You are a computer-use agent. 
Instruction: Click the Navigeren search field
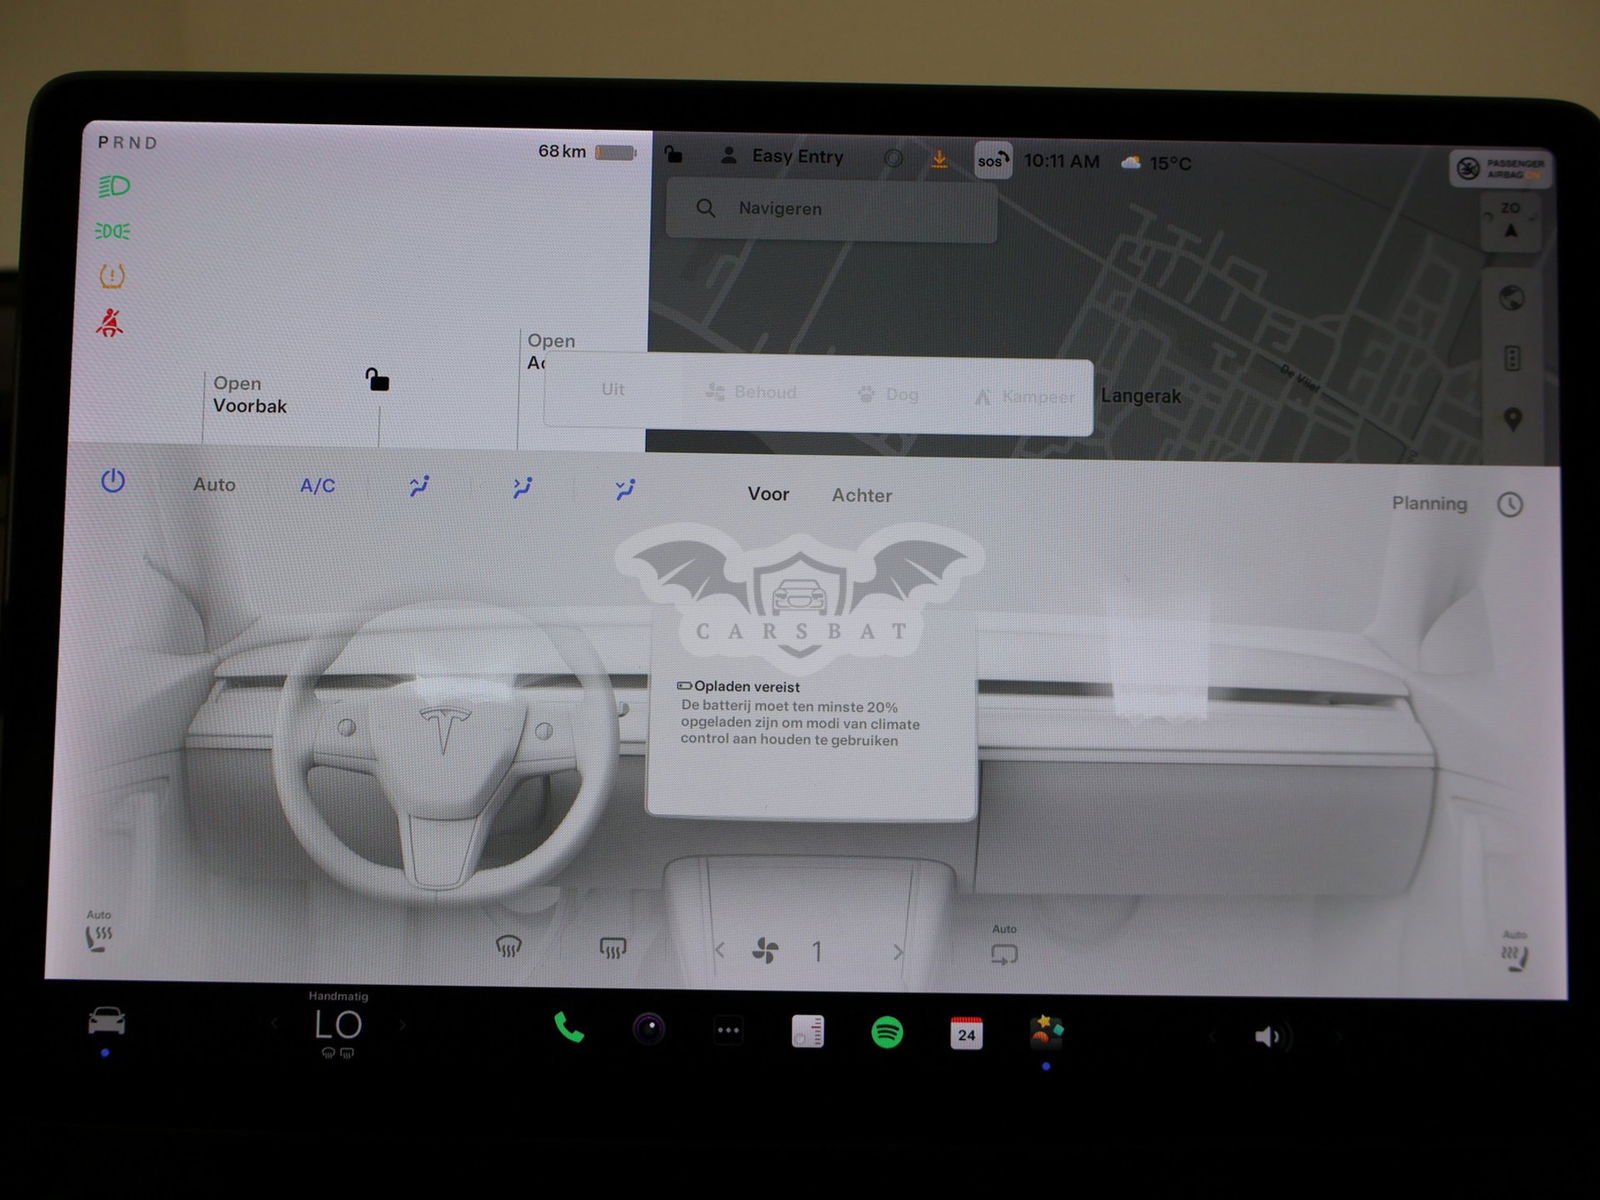831,209
